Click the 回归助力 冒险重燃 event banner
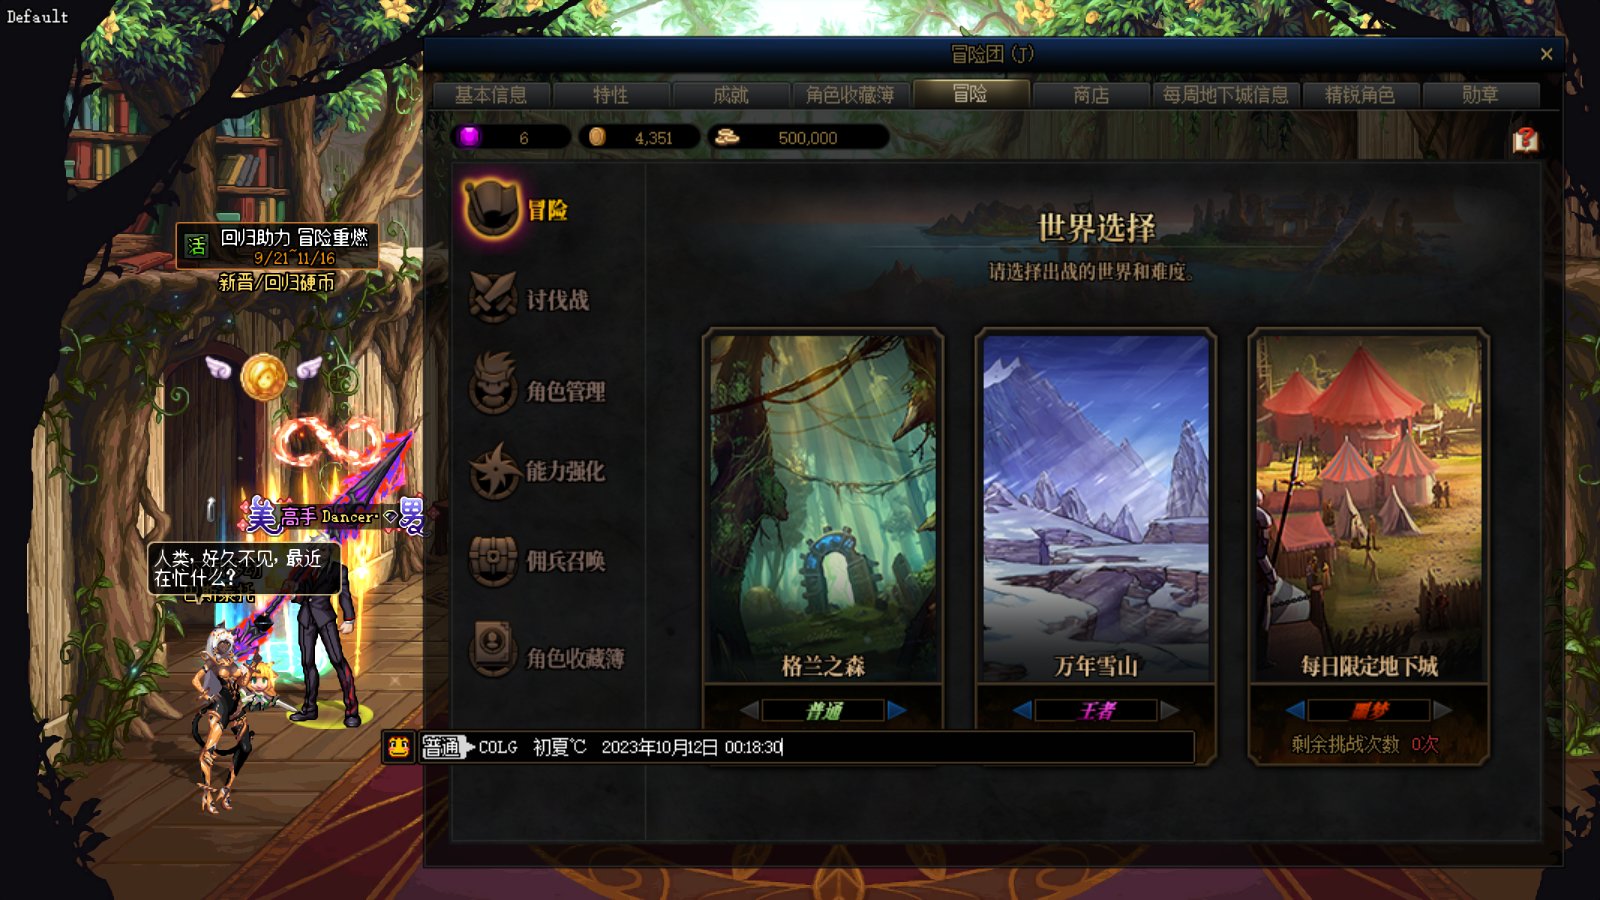 (x=277, y=246)
